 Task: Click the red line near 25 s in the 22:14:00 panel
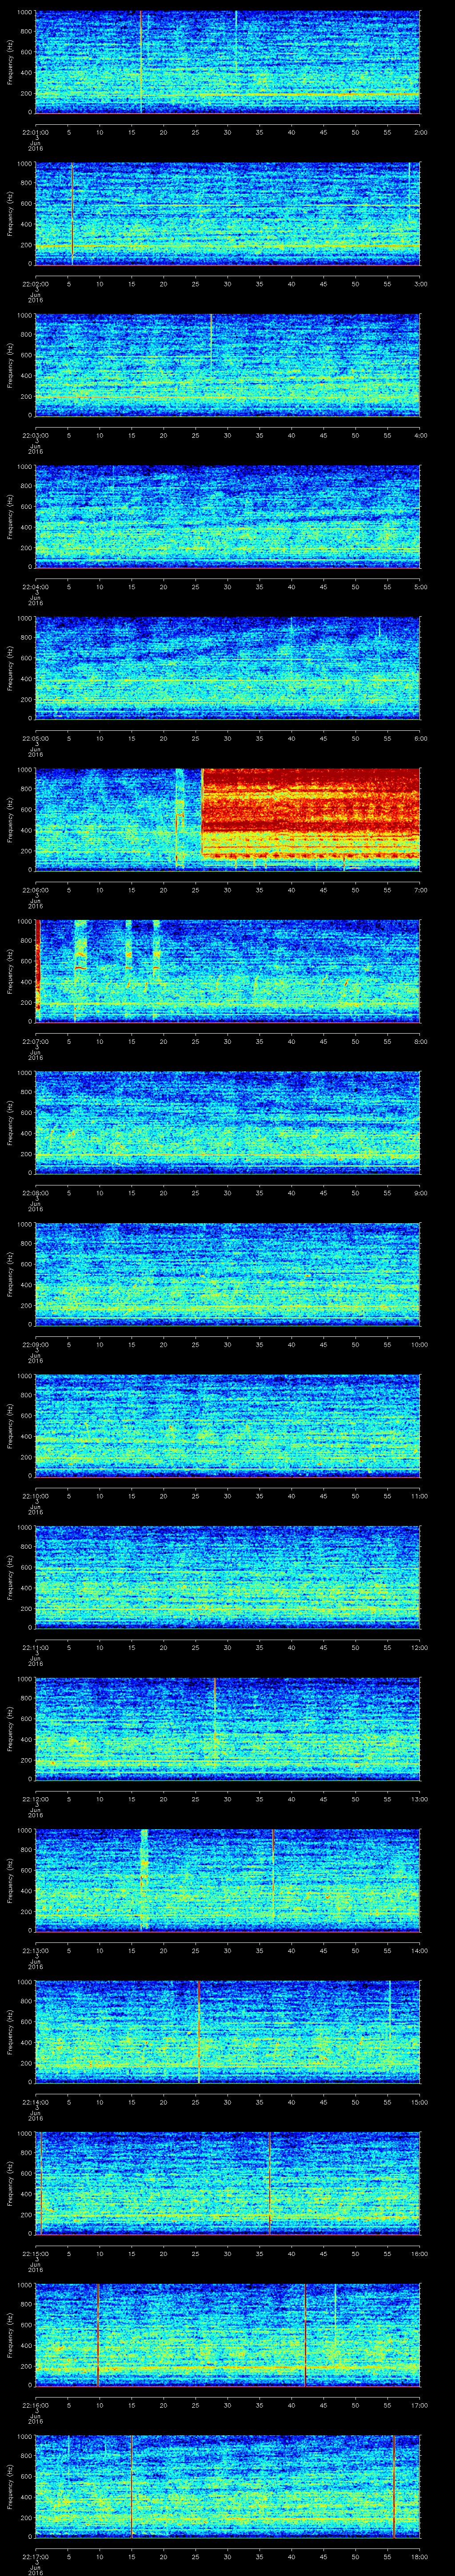199,2032
